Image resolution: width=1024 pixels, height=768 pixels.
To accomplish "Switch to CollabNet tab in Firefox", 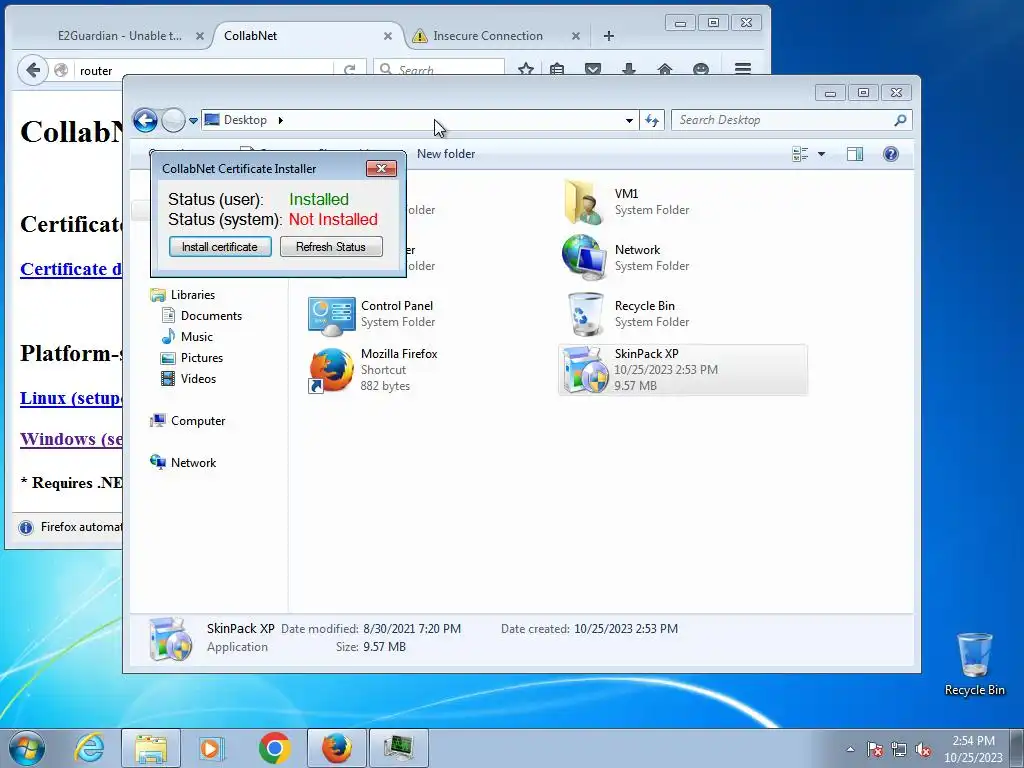I will coord(251,36).
